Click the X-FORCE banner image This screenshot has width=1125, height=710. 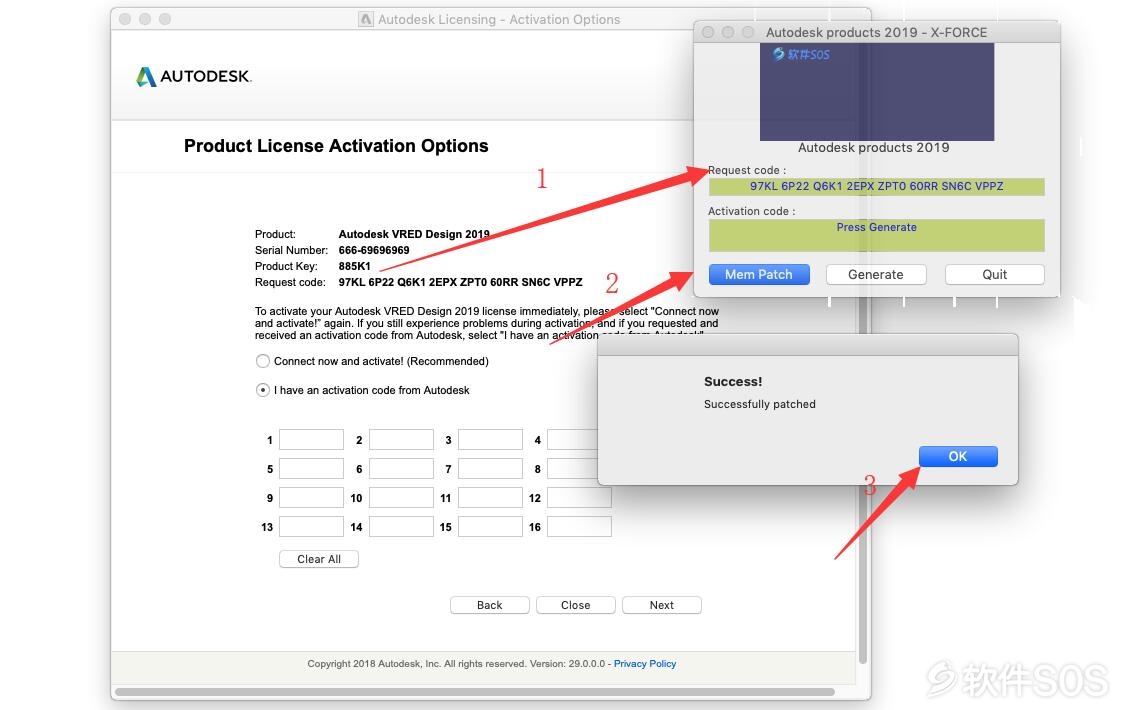pyautogui.click(x=877, y=92)
